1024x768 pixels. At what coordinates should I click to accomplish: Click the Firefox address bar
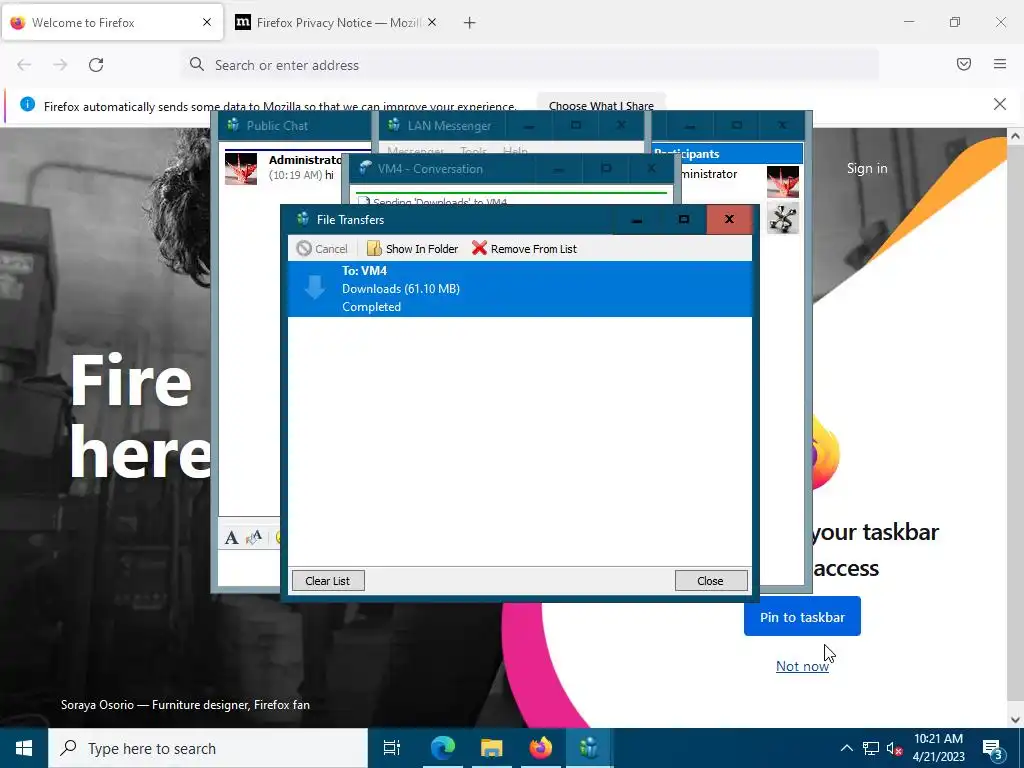[529, 65]
